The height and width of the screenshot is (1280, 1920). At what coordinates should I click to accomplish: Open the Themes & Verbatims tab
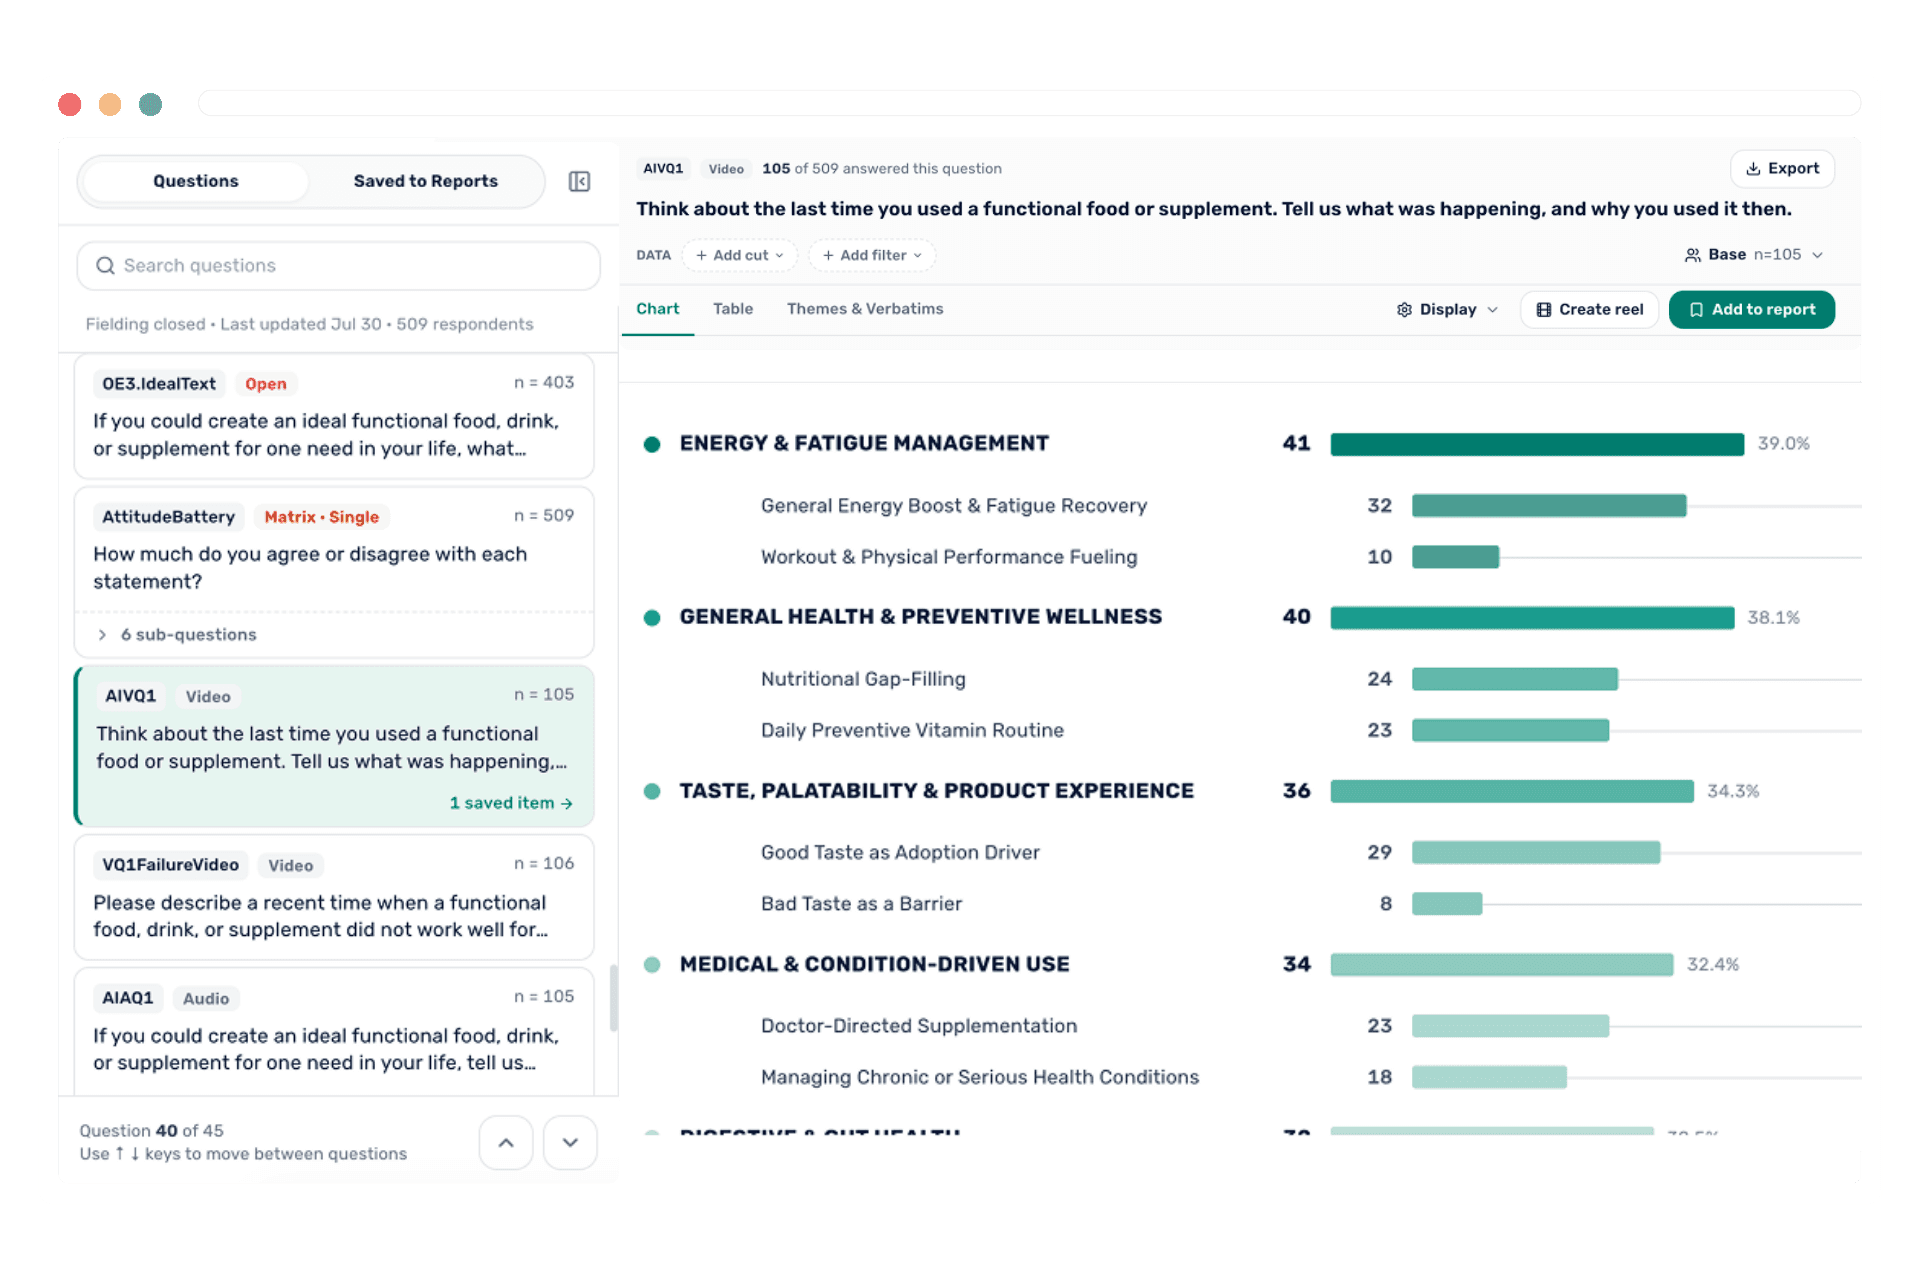pos(865,309)
